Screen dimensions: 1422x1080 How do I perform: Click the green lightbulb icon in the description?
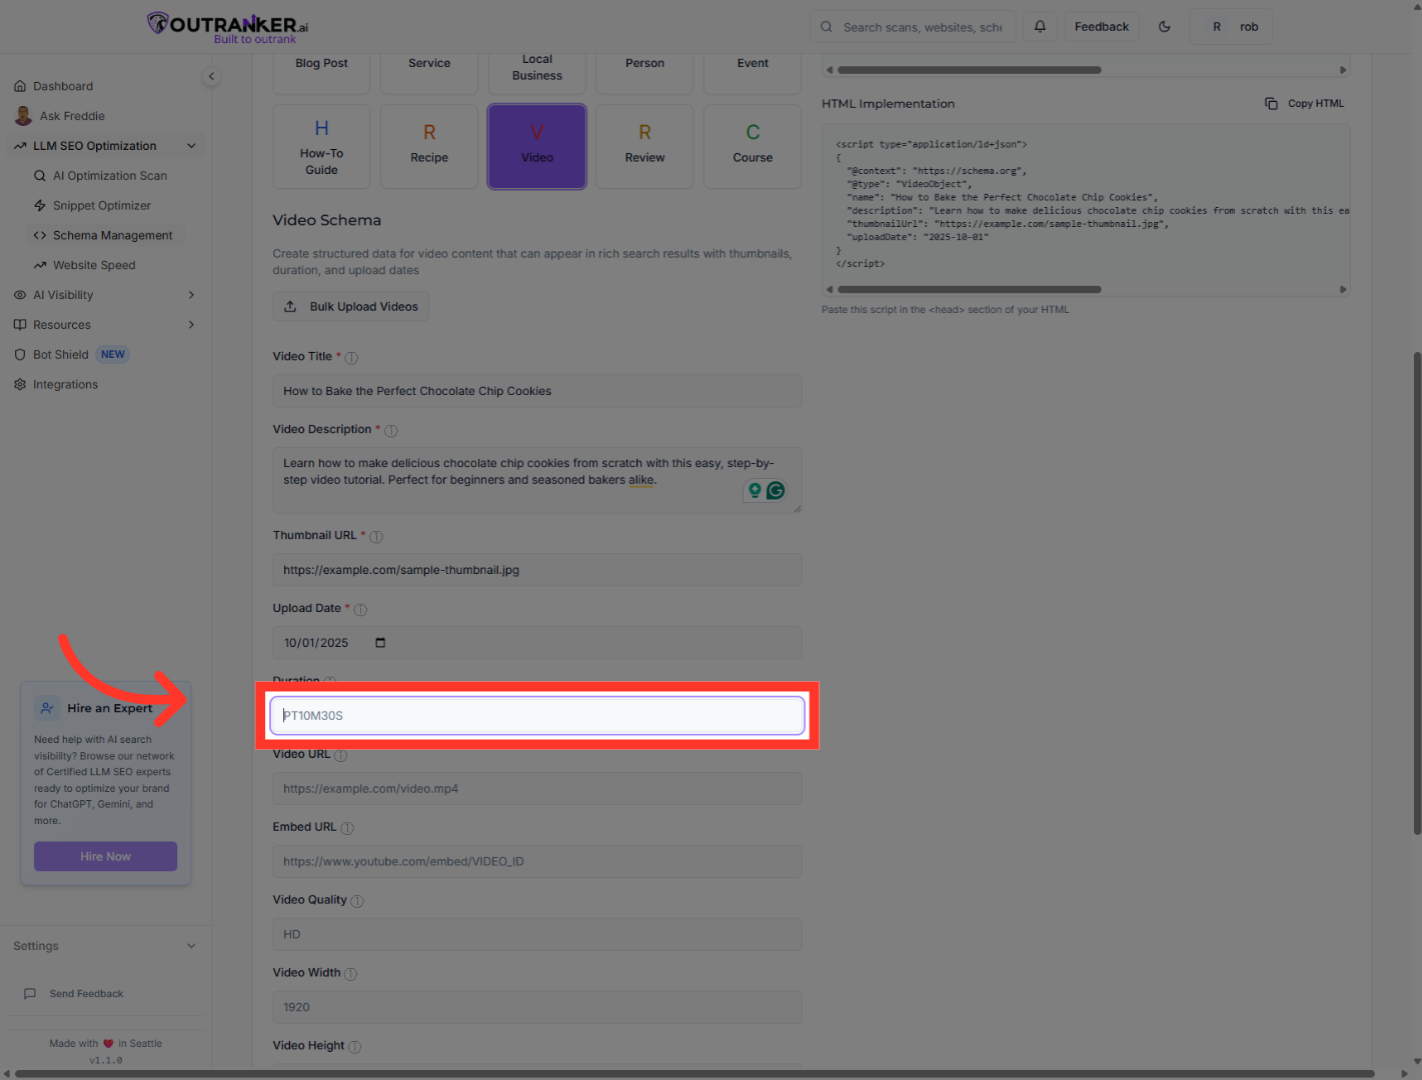point(755,490)
